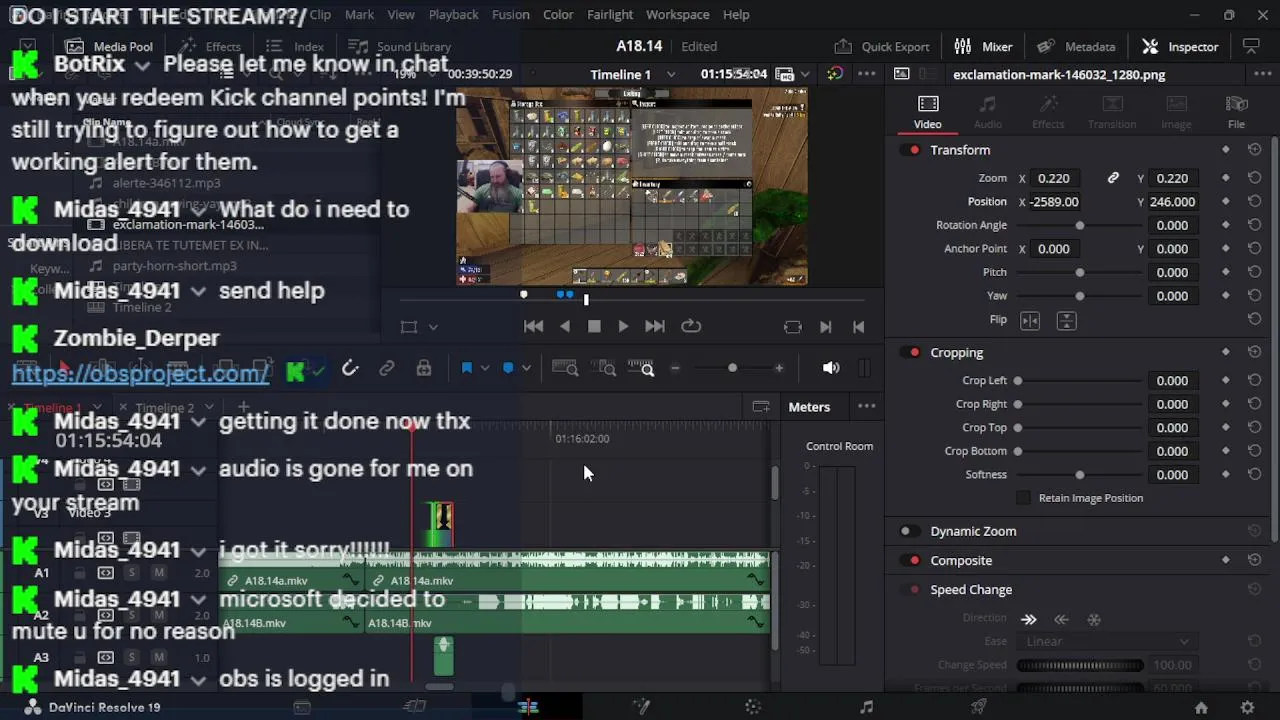Image resolution: width=1280 pixels, height=720 pixels.
Task: Open the Timeline 1 name dropdown
Action: (x=671, y=75)
